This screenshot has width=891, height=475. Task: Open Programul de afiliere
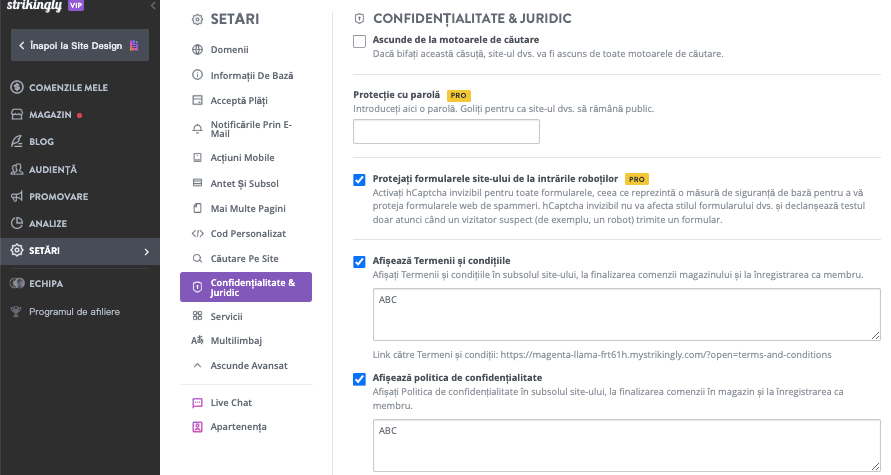(x=74, y=311)
